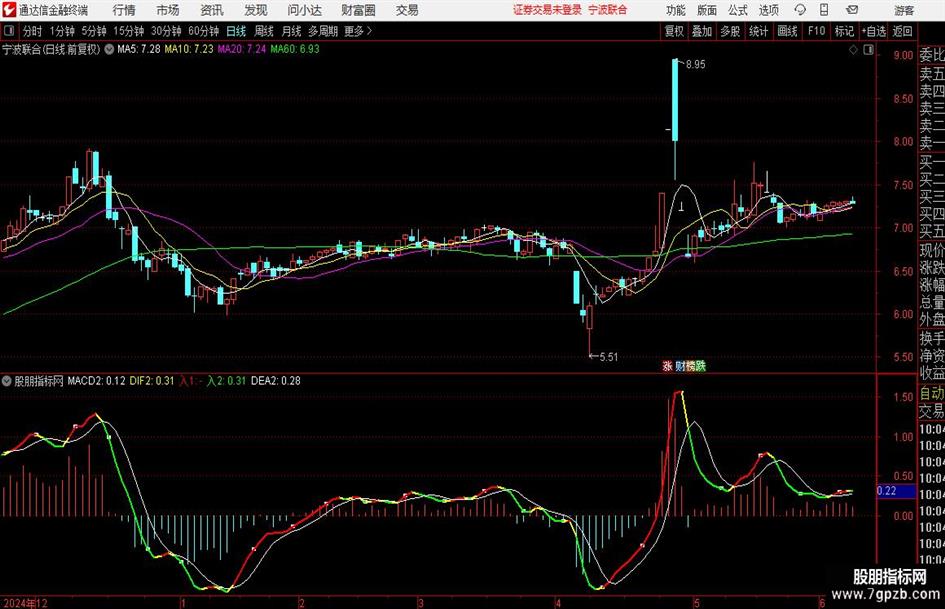Click the DIF2: 0.31 indicator value
Viewport: 945px width, 609px height.
point(152,381)
